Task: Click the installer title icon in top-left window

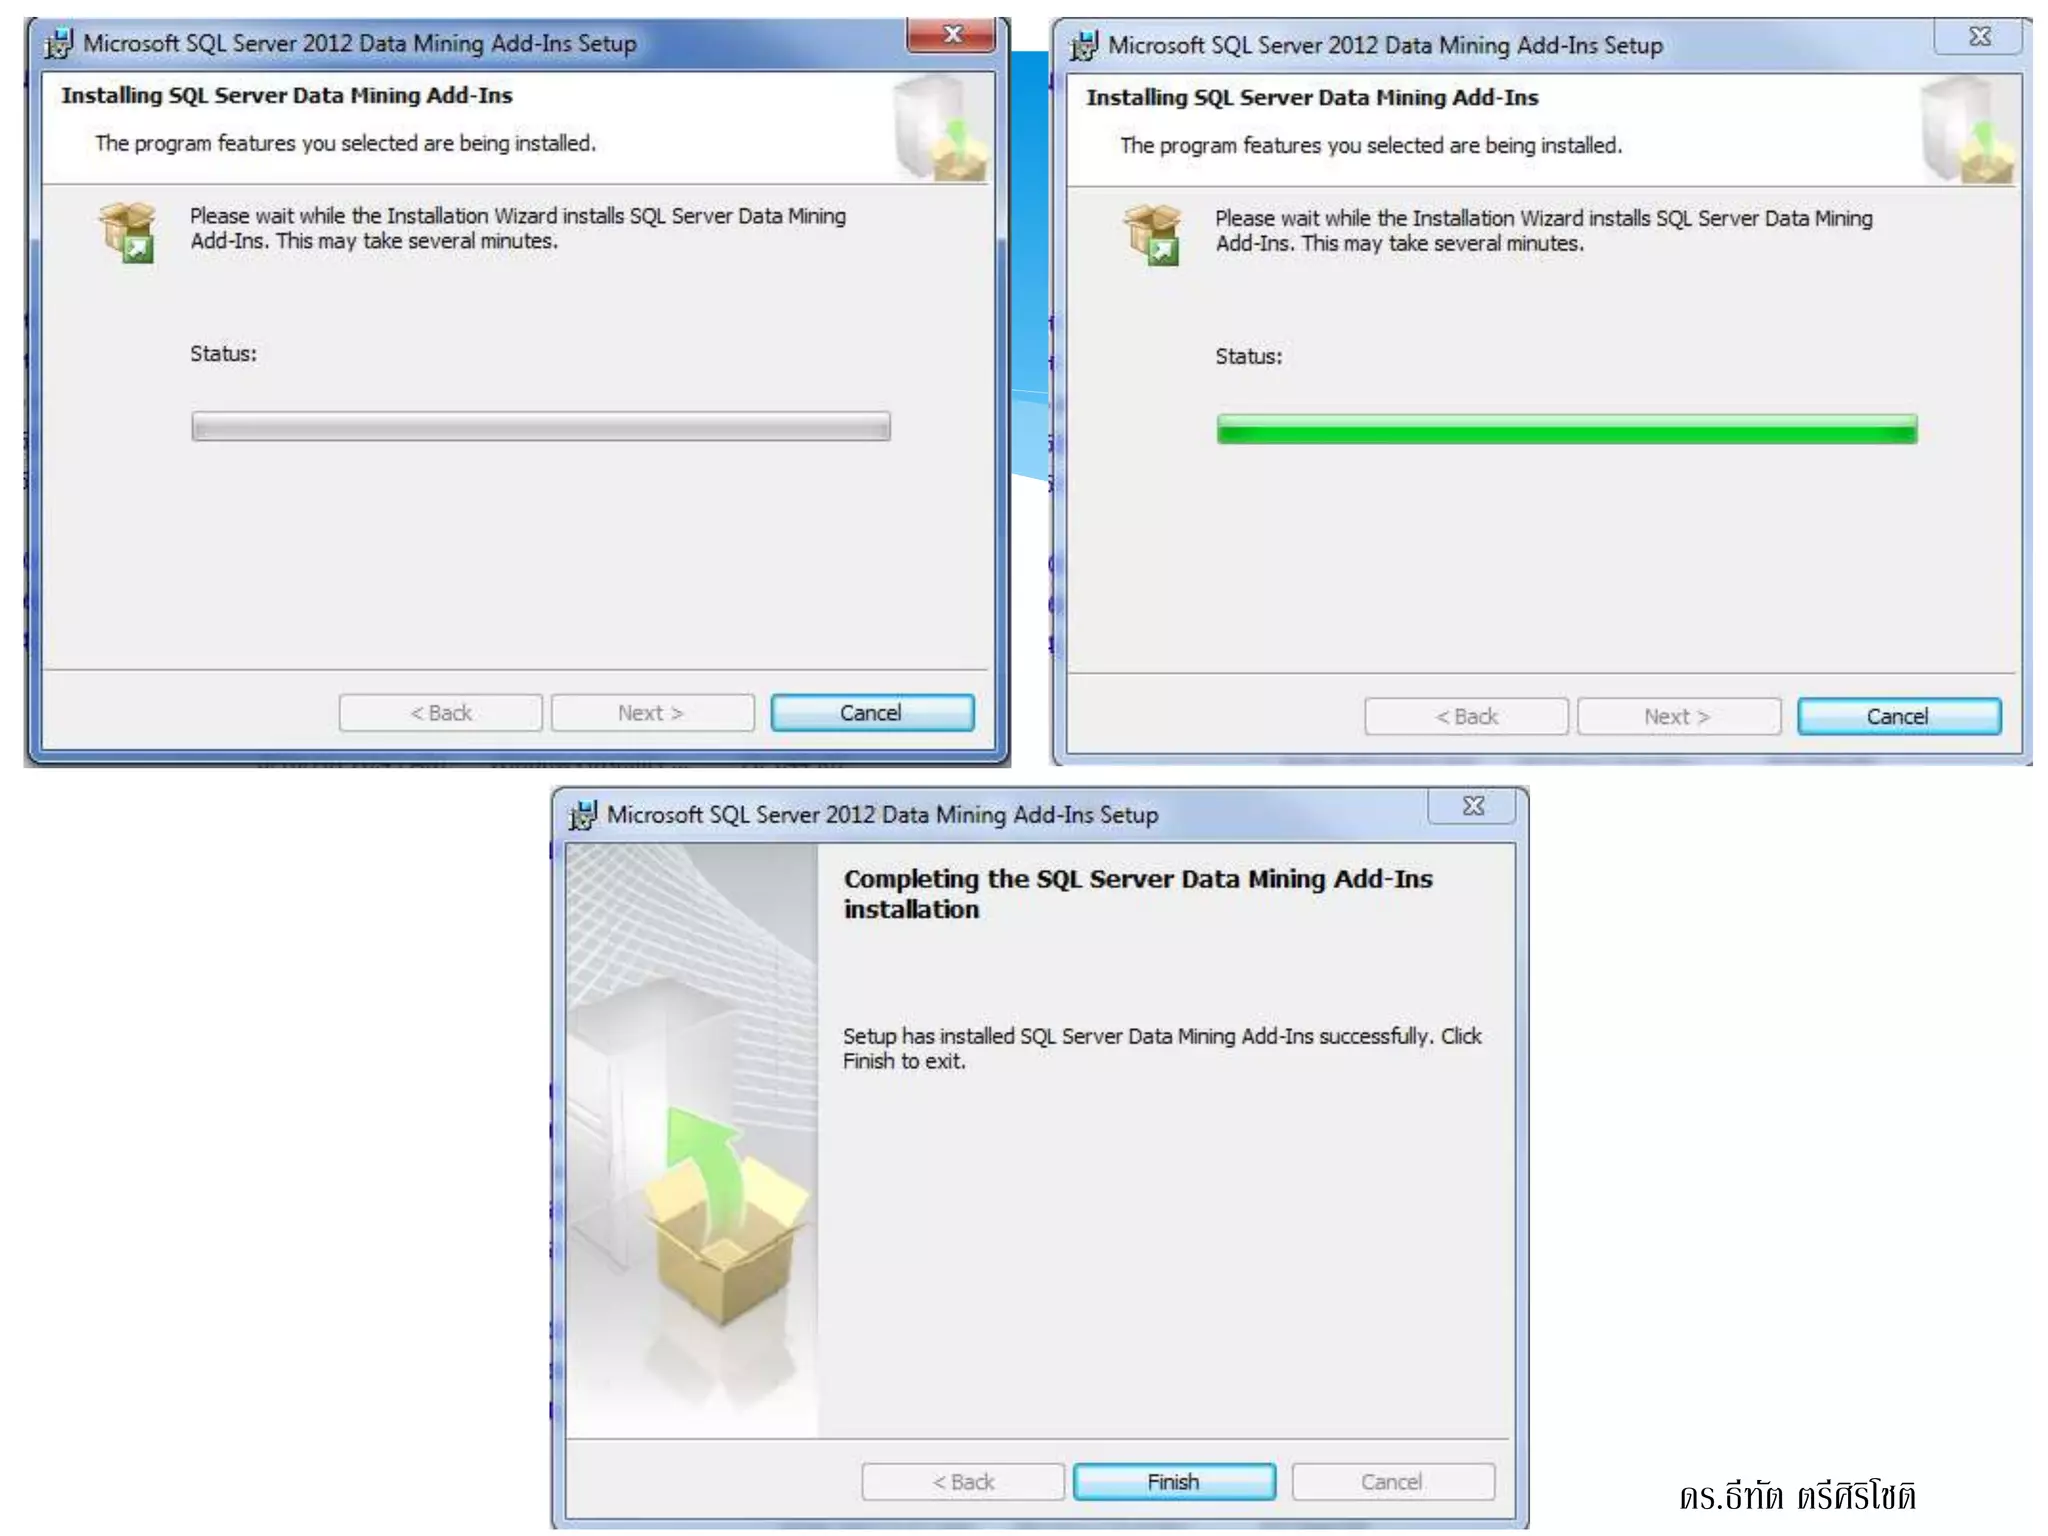Action: [x=59, y=43]
